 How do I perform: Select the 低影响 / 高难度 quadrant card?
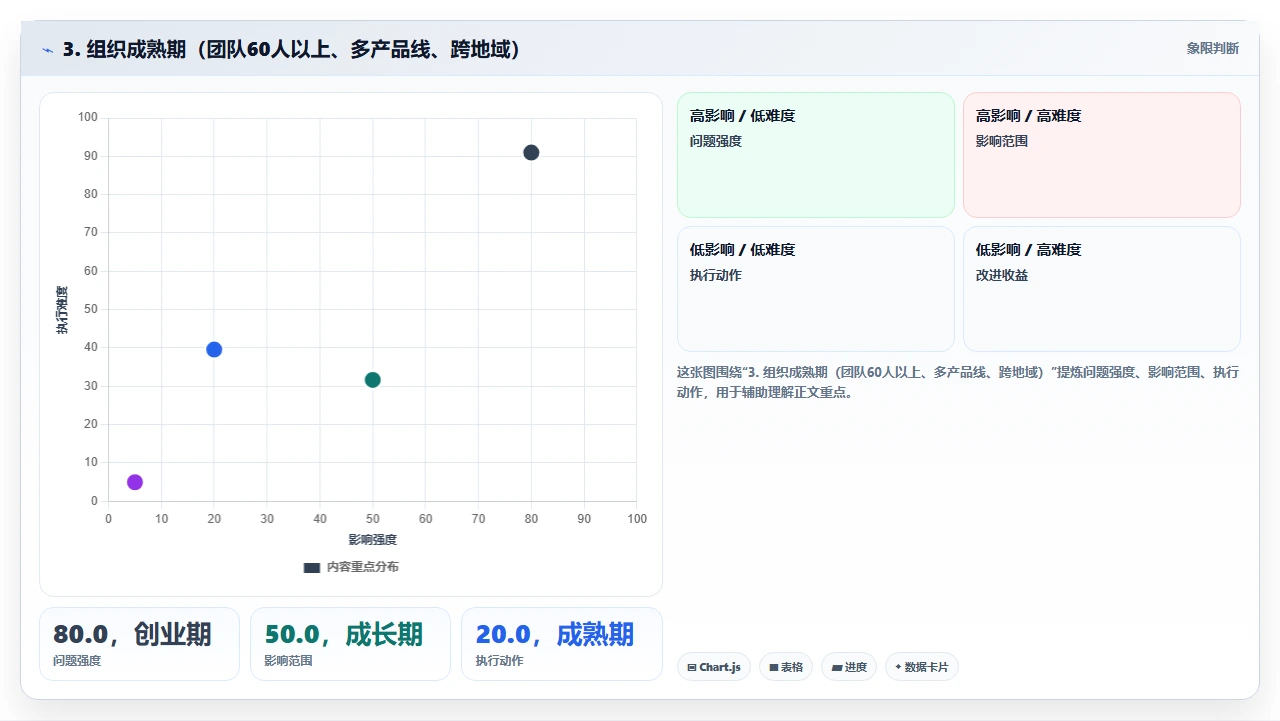tap(1102, 289)
